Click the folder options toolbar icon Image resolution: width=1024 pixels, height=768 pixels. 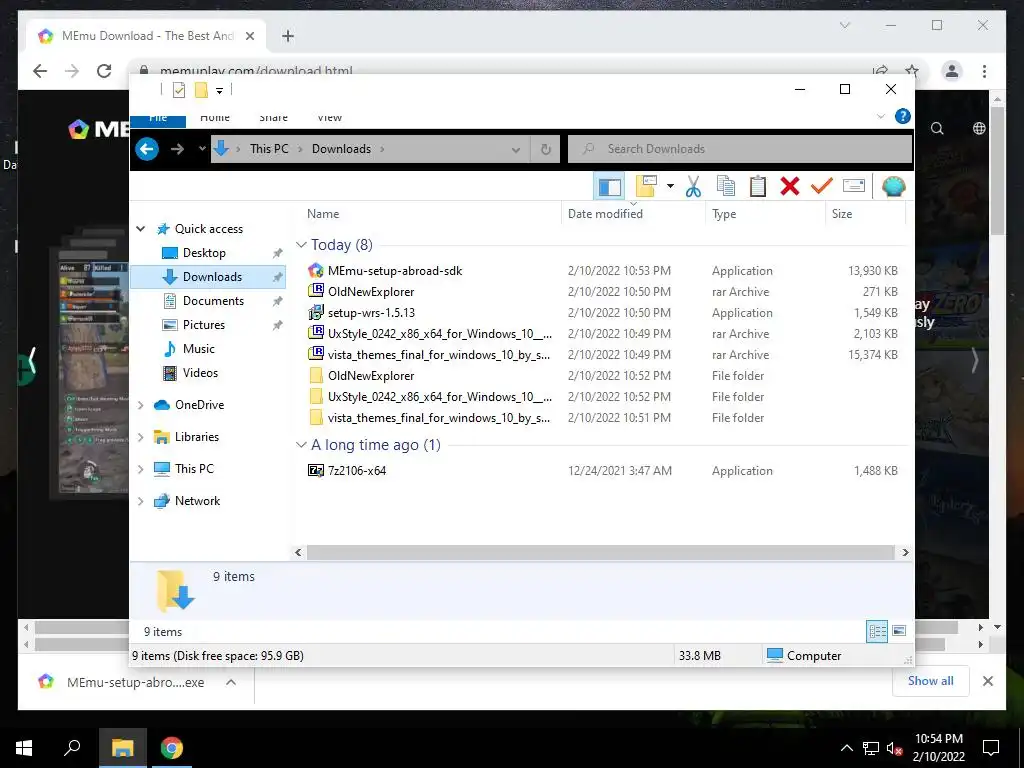646,186
